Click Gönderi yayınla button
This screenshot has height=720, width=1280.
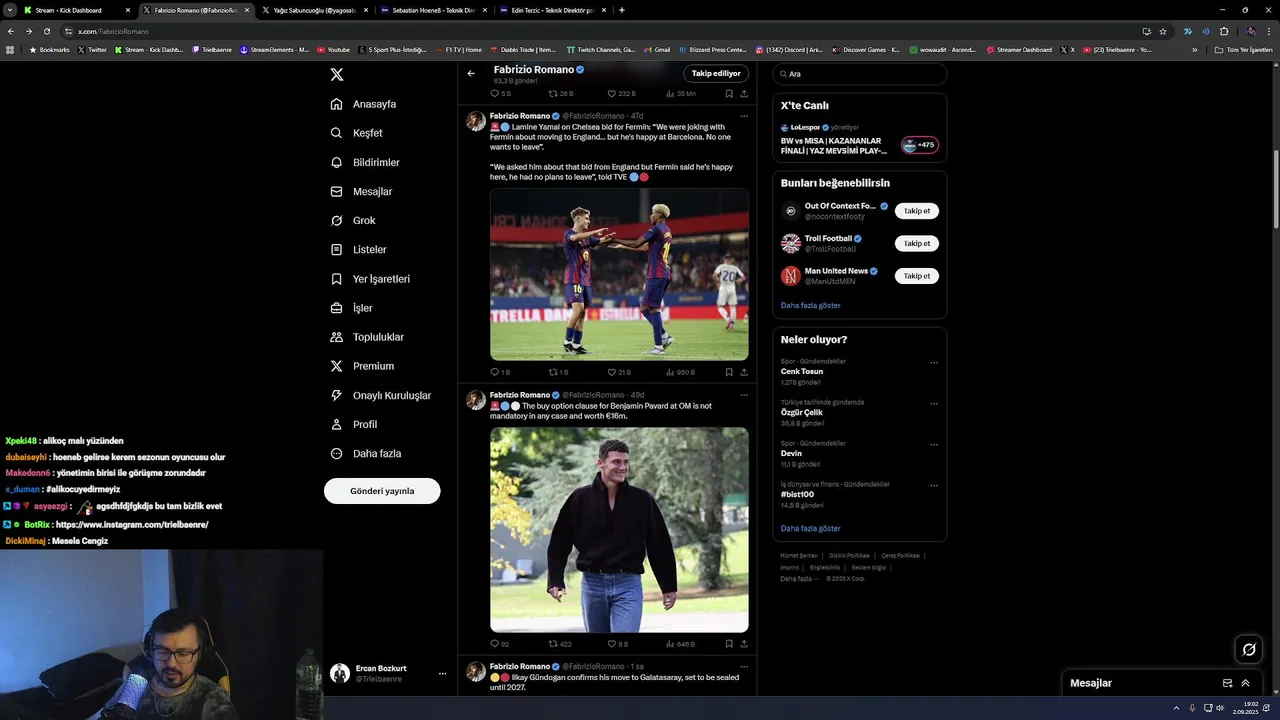coord(382,491)
